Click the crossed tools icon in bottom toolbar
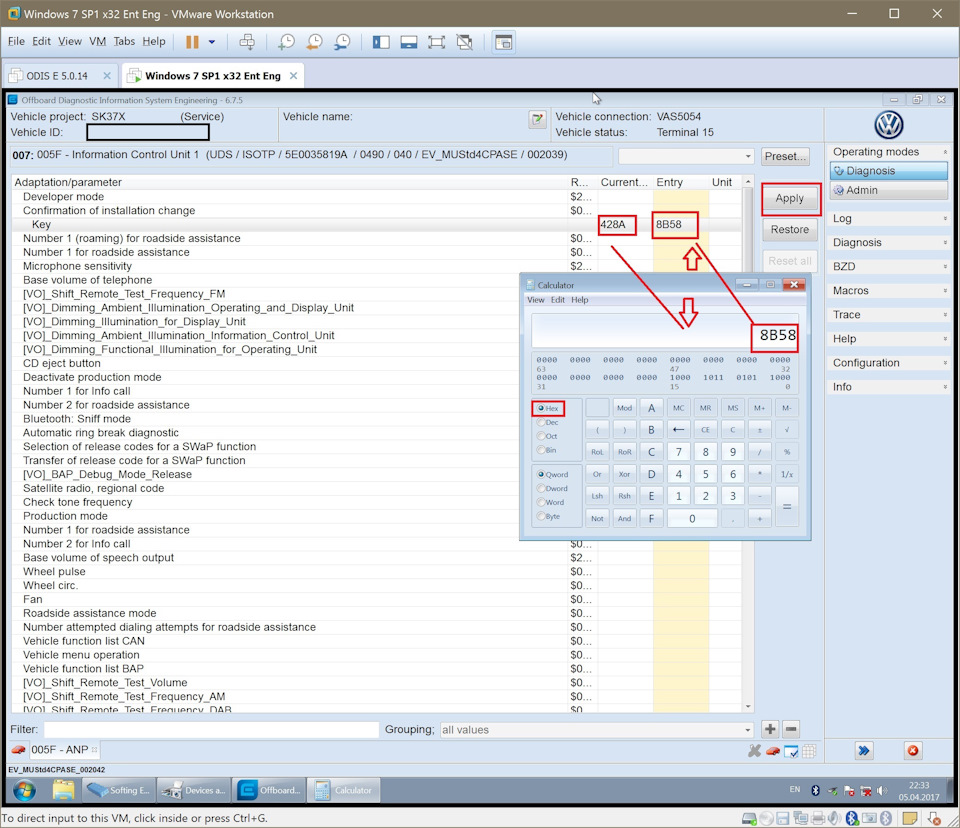960x828 pixels. click(x=755, y=751)
